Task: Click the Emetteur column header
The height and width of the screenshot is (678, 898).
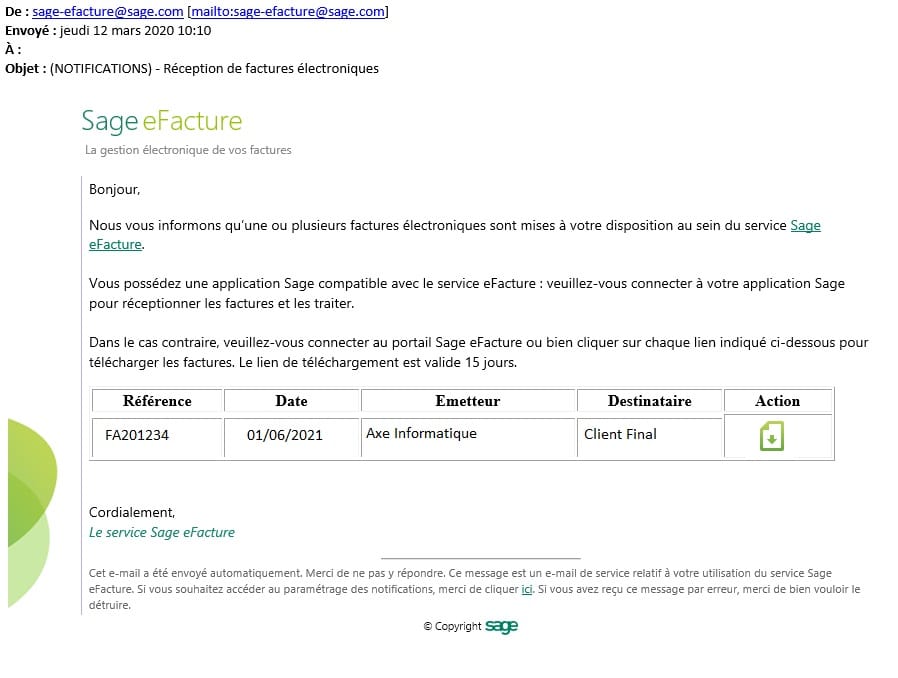Action: pos(467,401)
